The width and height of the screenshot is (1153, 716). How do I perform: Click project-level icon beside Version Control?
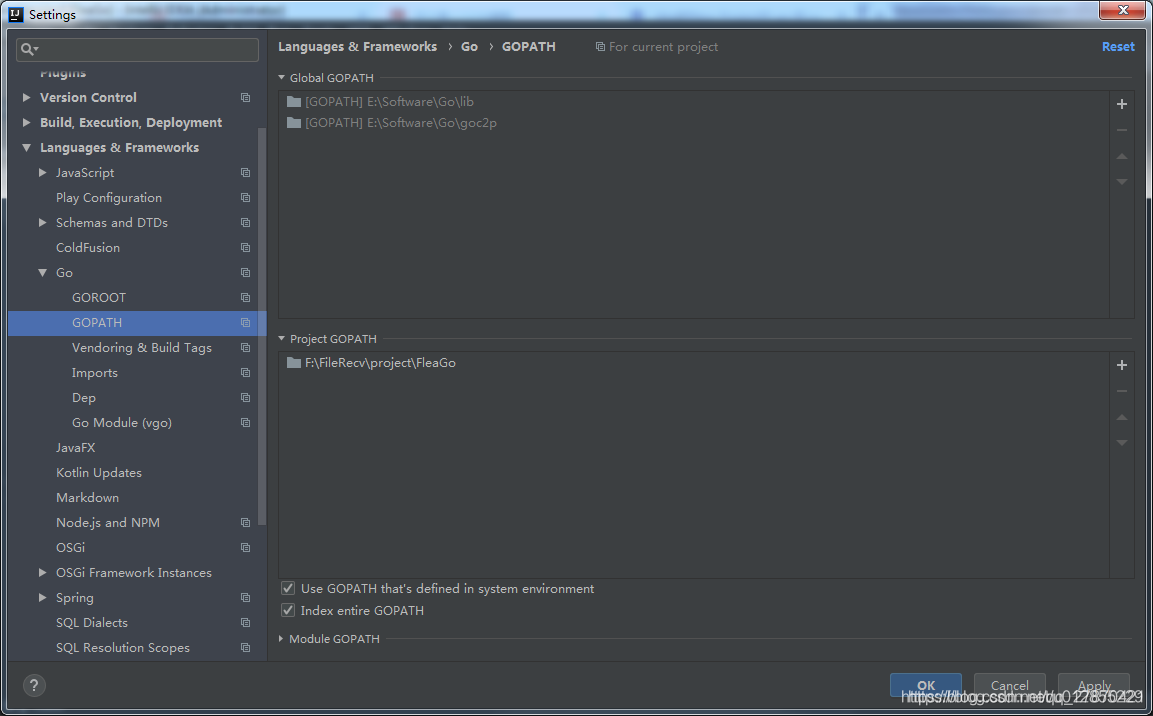coord(246,98)
